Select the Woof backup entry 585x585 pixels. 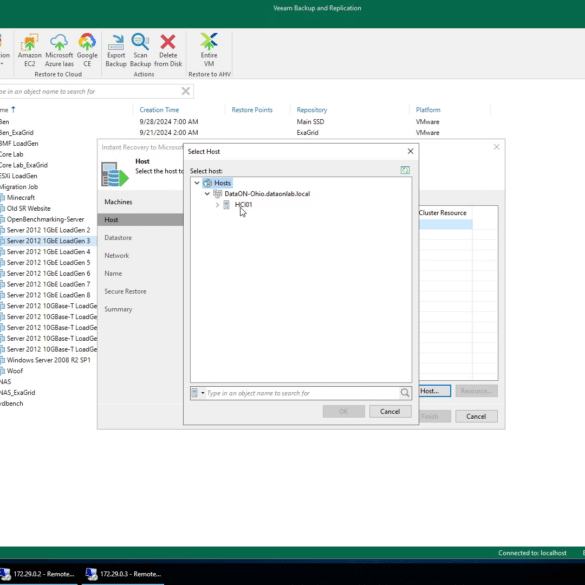click(15, 371)
